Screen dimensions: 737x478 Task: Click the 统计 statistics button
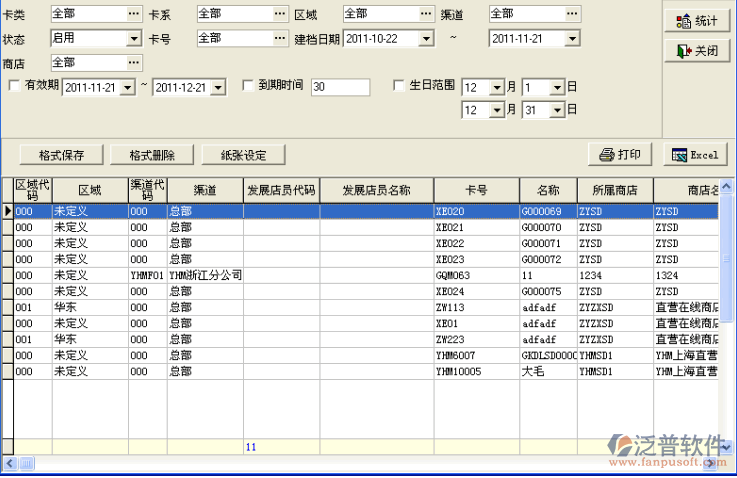coord(696,21)
